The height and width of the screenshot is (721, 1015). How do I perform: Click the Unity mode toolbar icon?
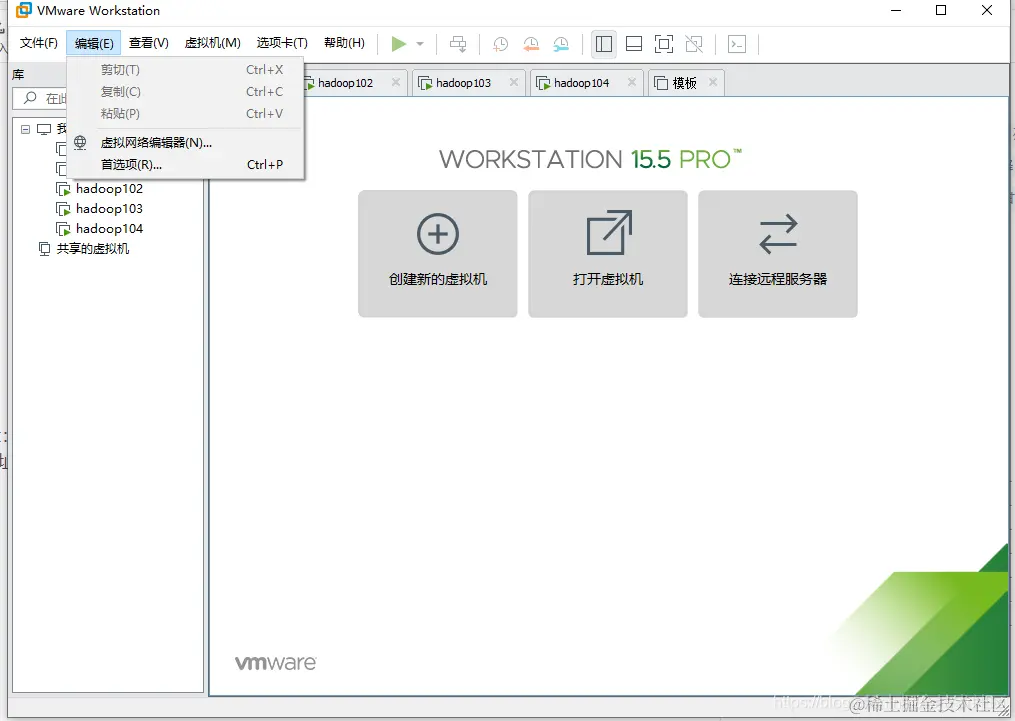(694, 44)
